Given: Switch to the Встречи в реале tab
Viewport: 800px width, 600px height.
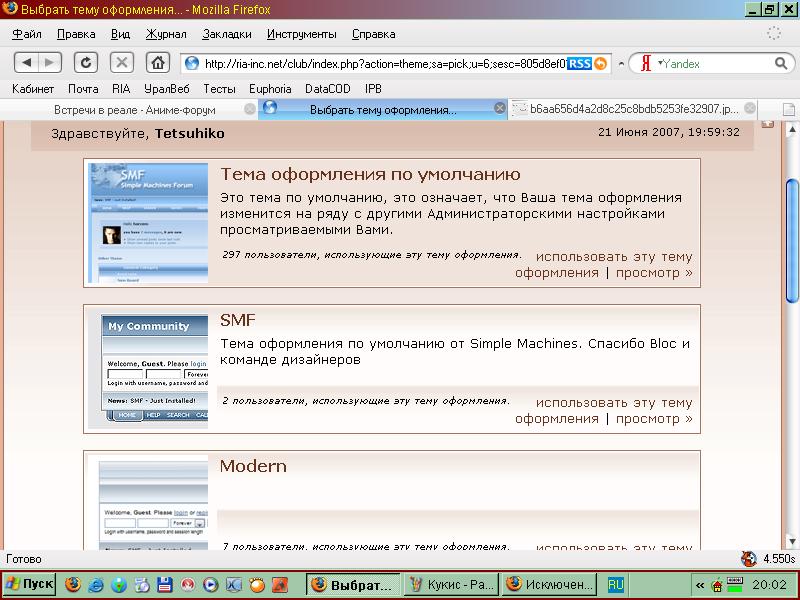Looking at the screenshot, I should (x=130, y=110).
